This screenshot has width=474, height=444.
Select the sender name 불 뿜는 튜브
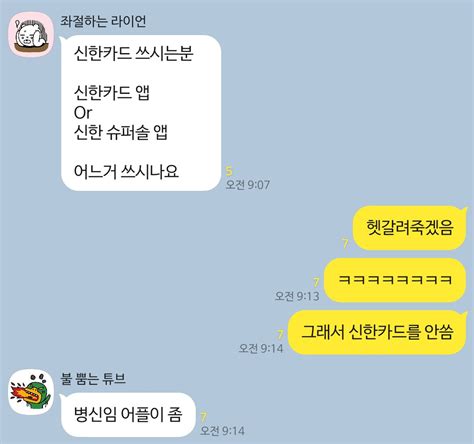coord(93,379)
